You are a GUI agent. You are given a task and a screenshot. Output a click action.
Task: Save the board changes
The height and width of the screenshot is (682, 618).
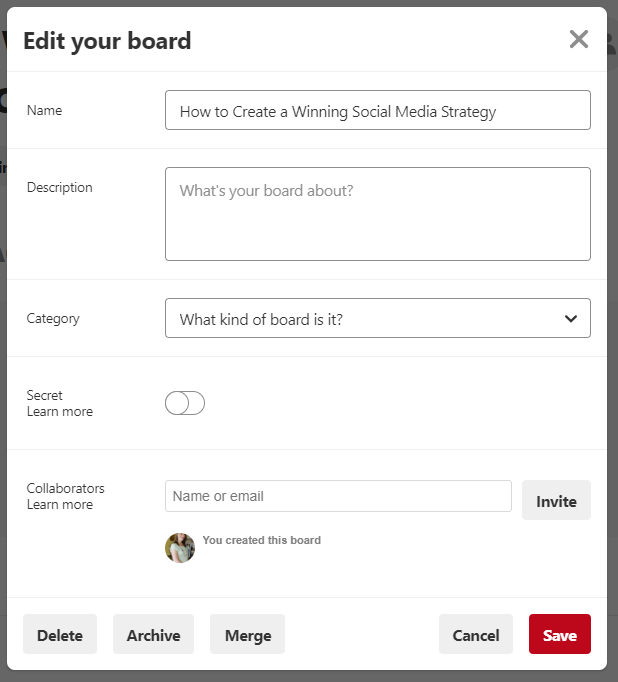coord(559,635)
